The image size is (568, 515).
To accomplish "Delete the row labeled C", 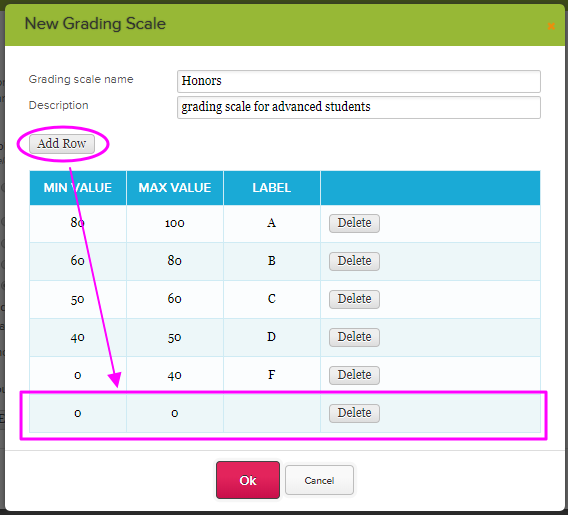I will (354, 299).
